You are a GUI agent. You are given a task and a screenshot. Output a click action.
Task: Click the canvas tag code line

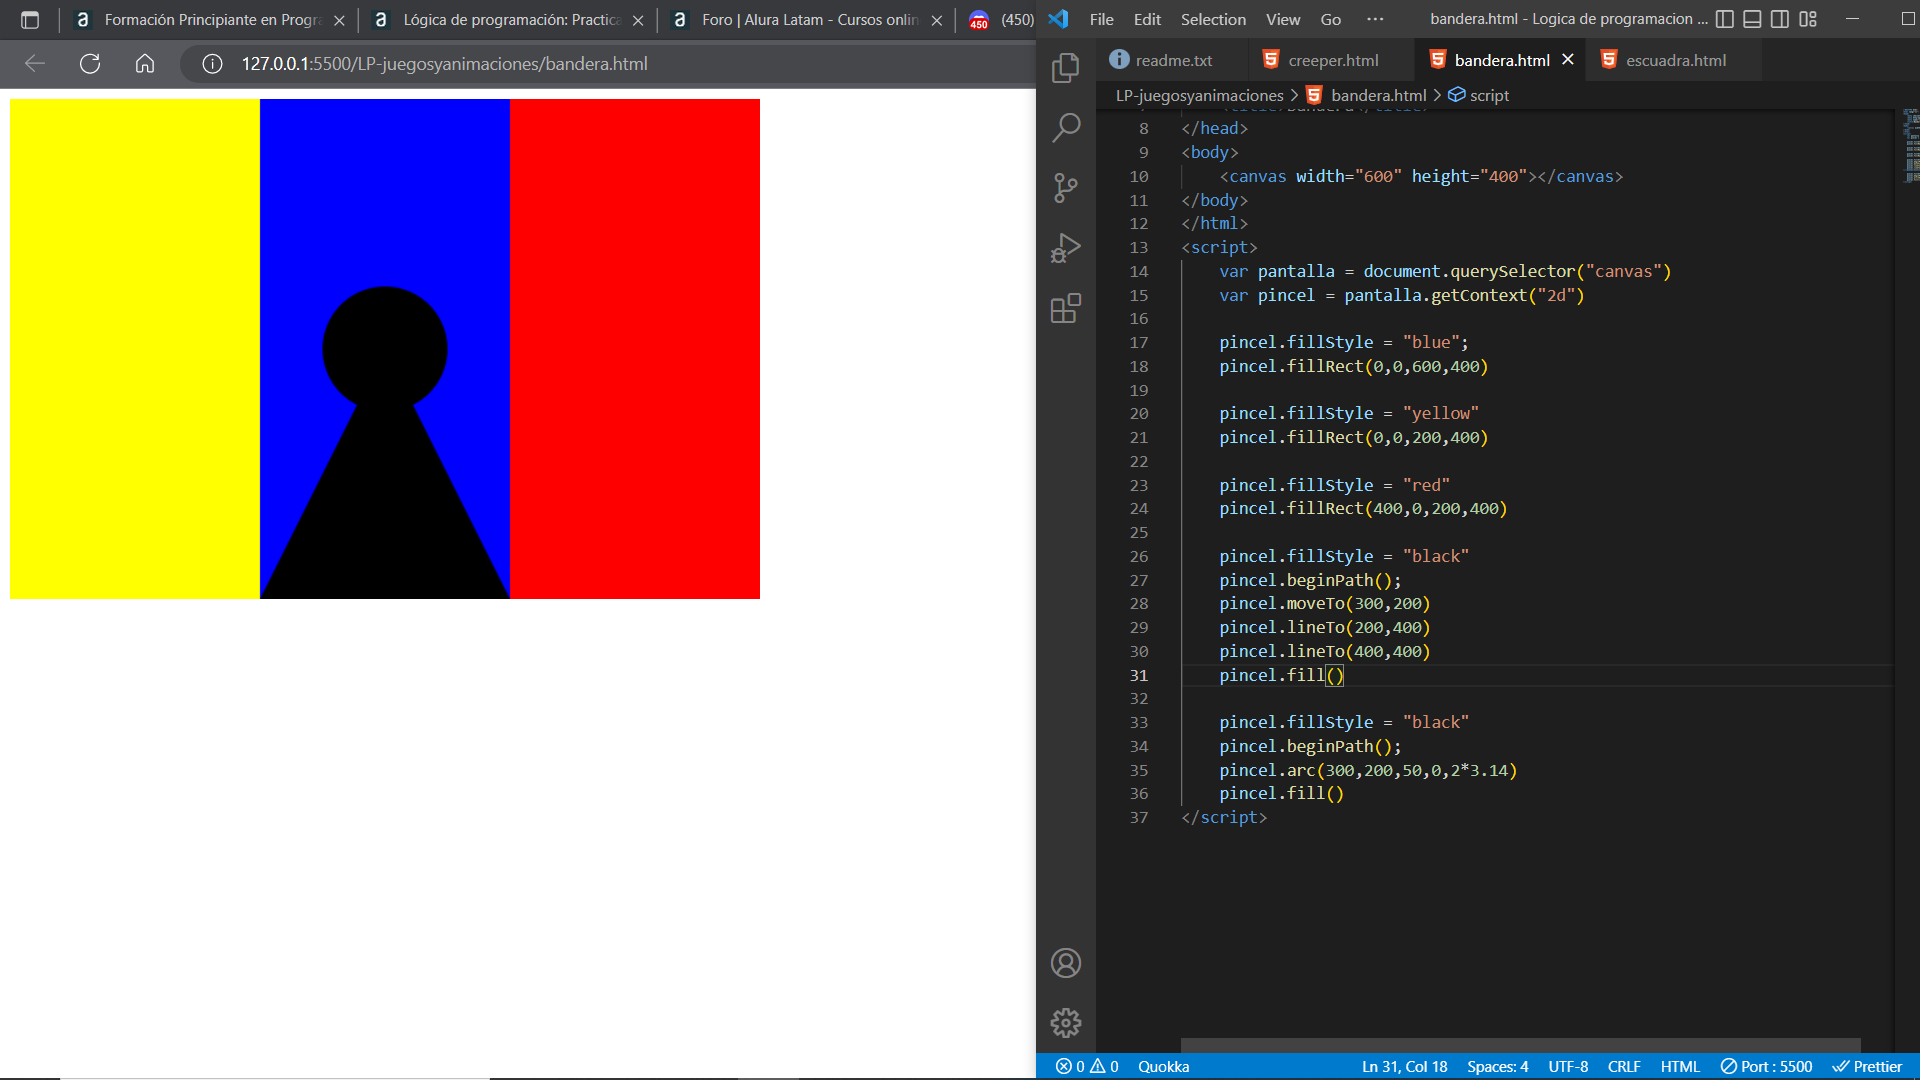1421,176
